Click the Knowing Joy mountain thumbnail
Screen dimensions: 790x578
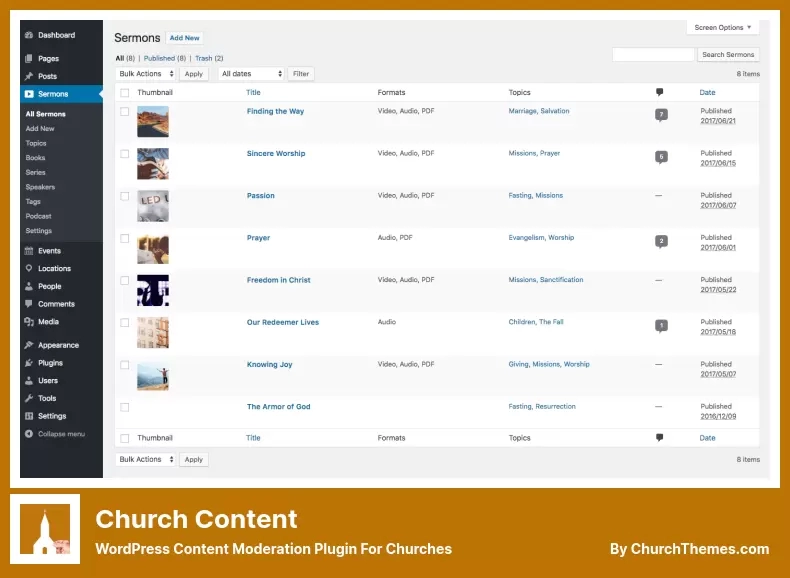click(153, 375)
